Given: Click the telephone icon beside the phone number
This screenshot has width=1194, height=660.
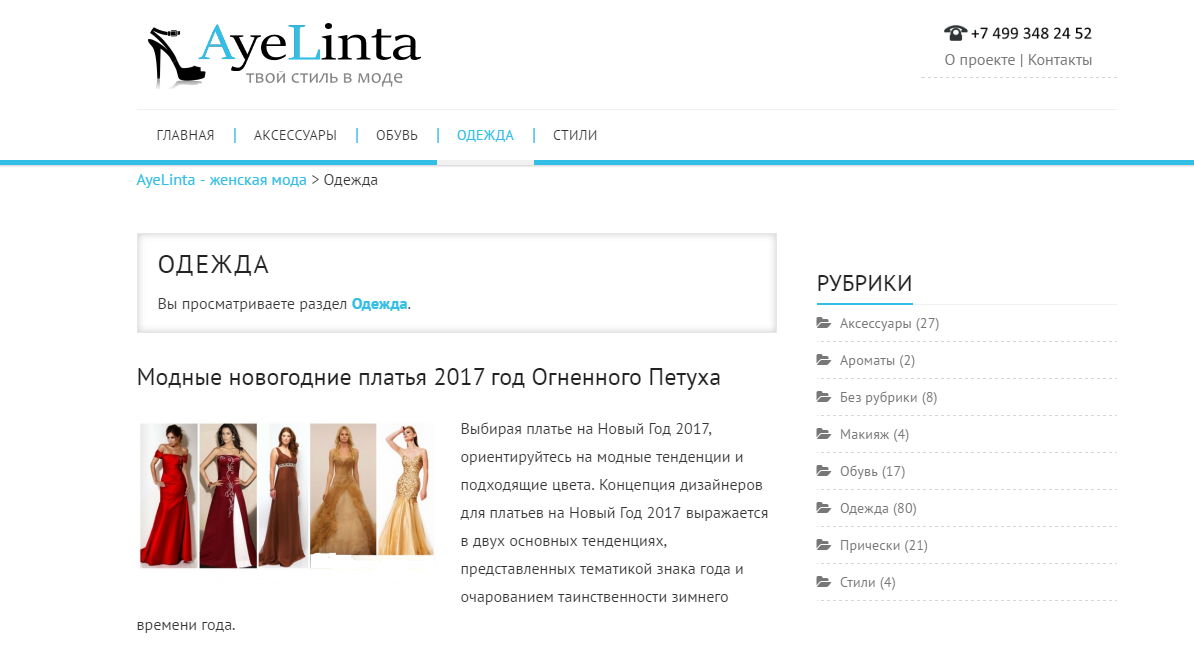Looking at the screenshot, I should pyautogui.click(x=955, y=33).
